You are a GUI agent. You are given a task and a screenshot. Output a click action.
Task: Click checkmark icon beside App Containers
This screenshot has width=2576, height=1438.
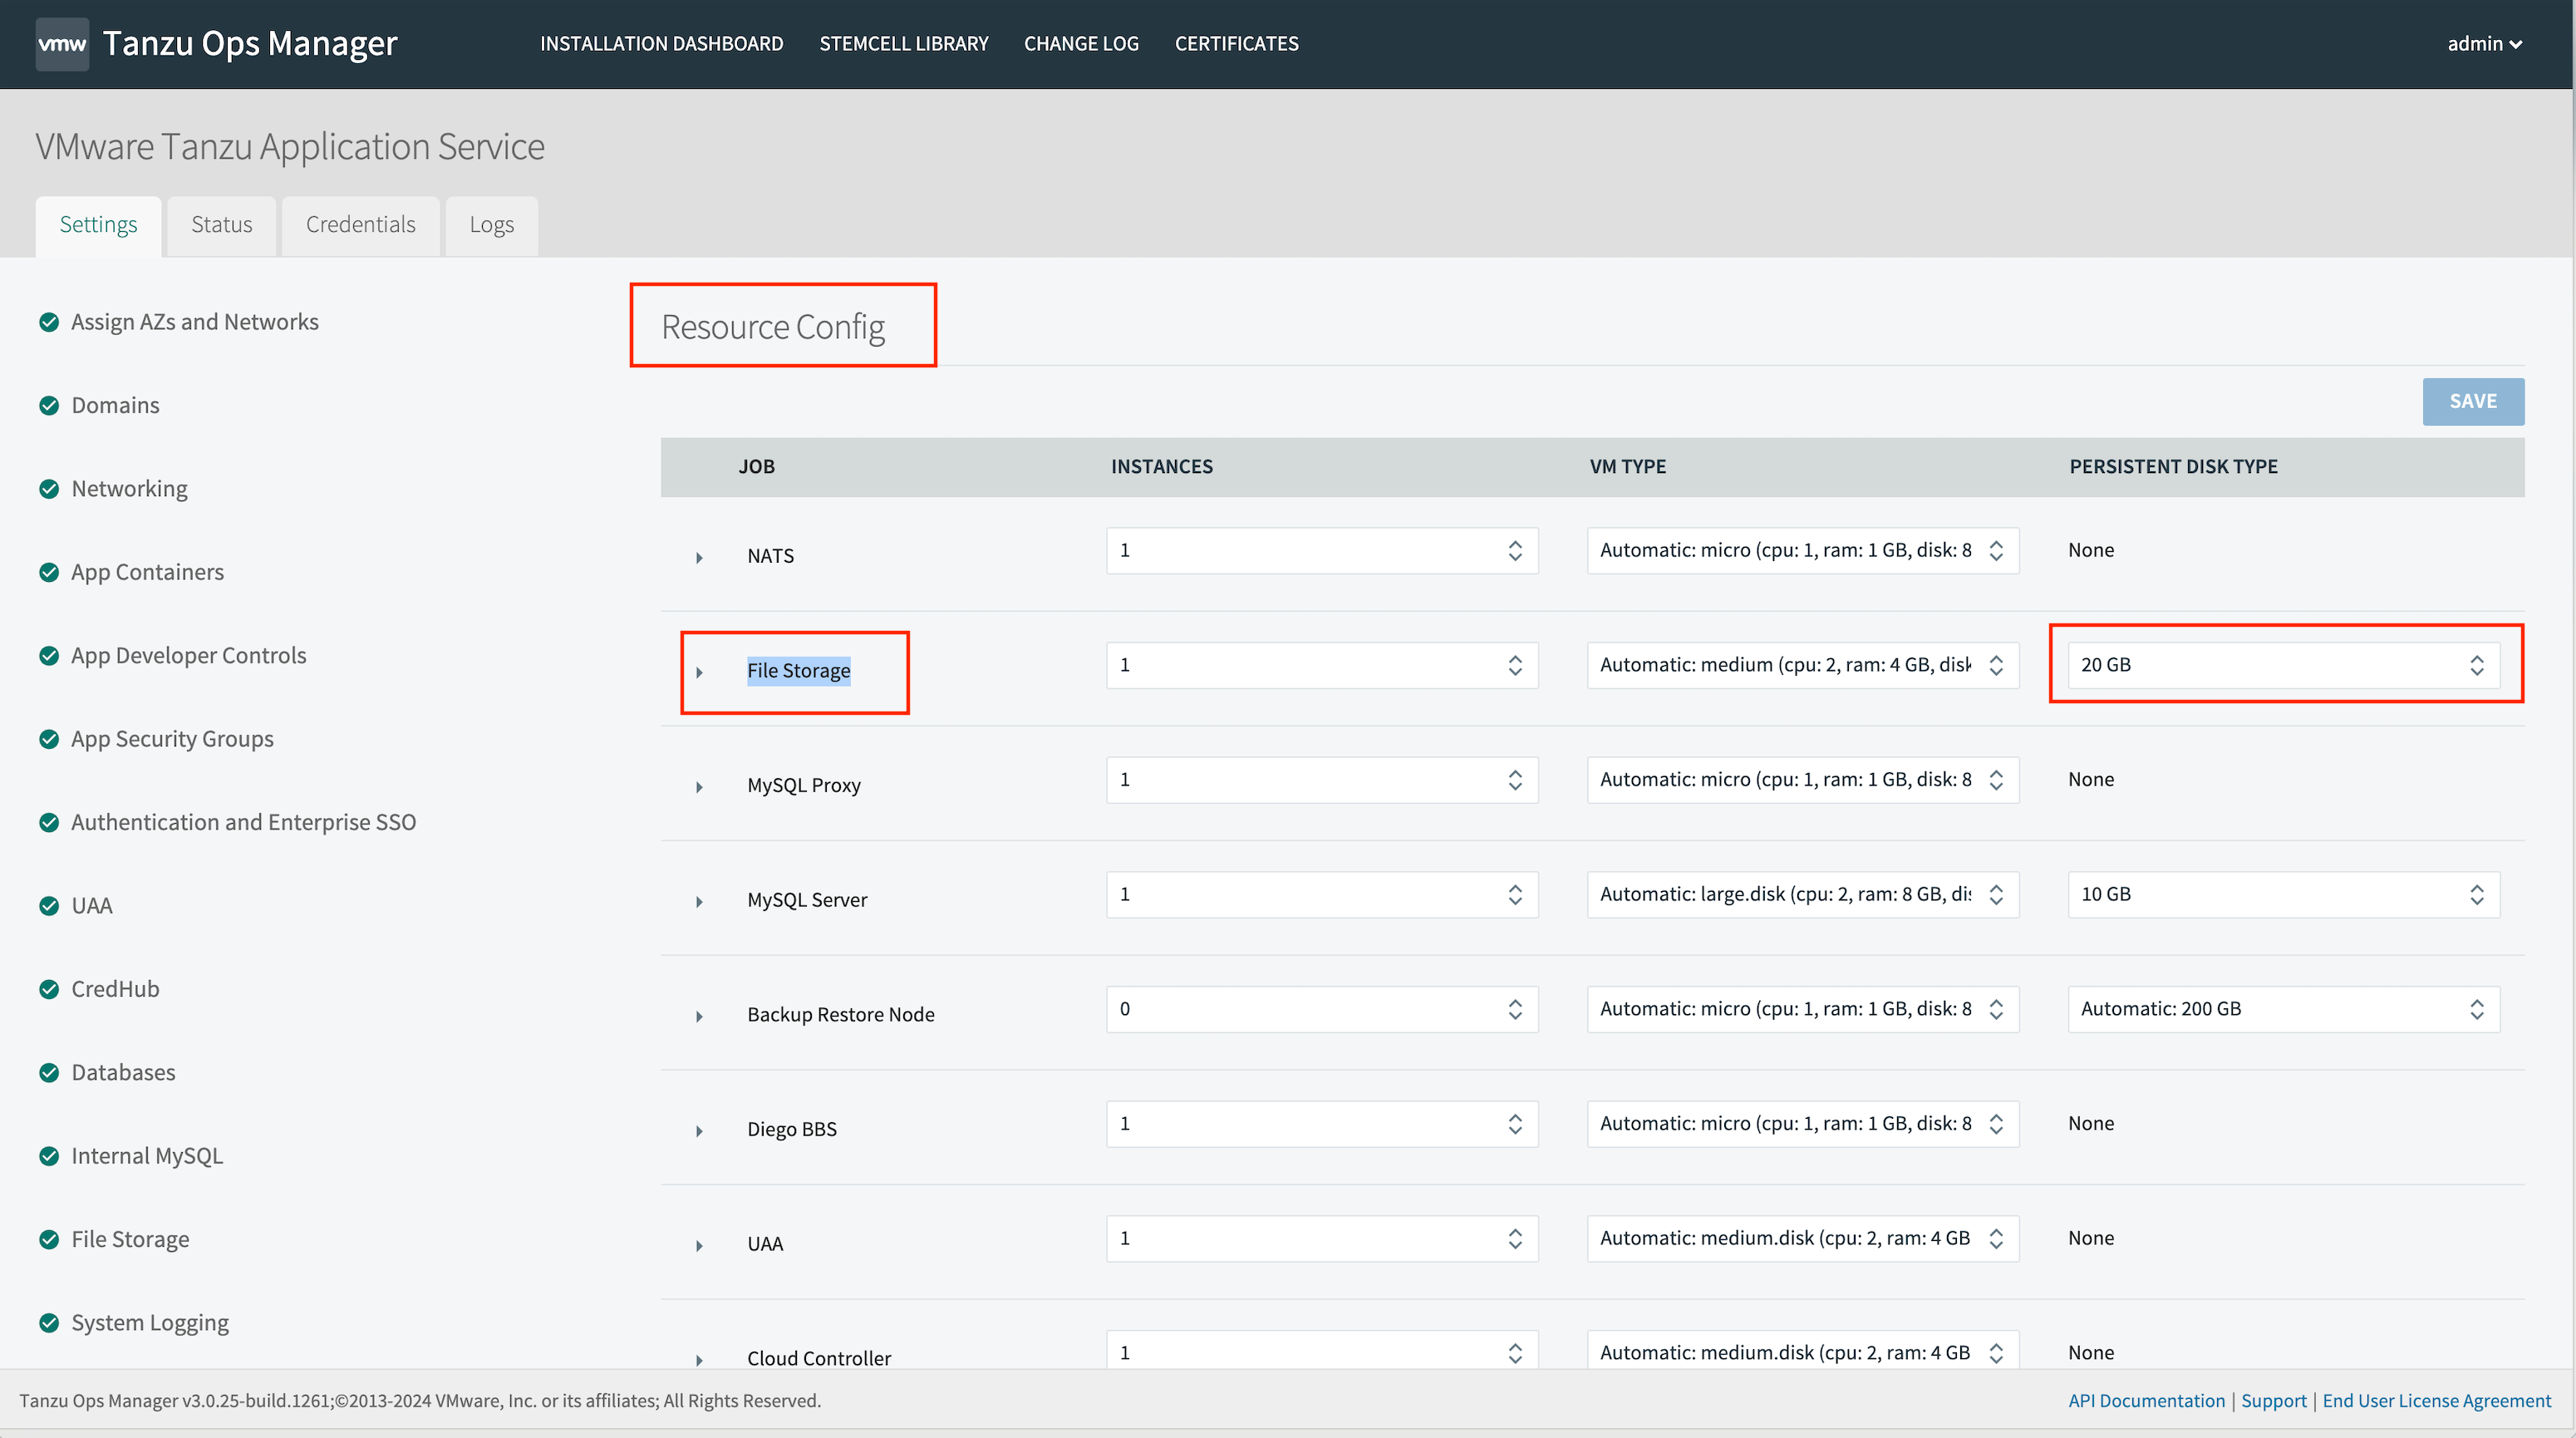pos(49,572)
